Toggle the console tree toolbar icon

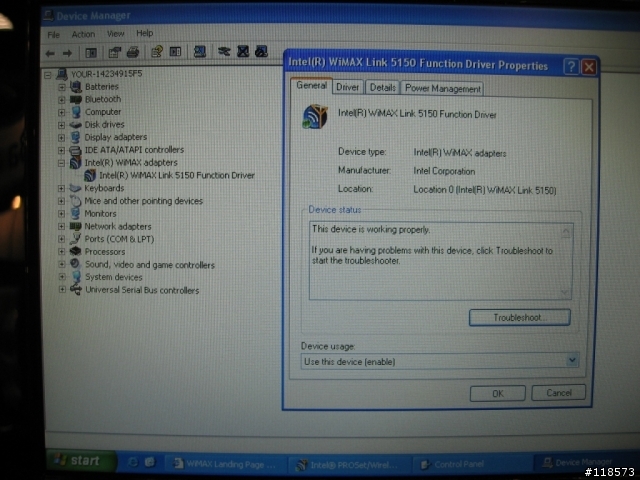tap(91, 53)
